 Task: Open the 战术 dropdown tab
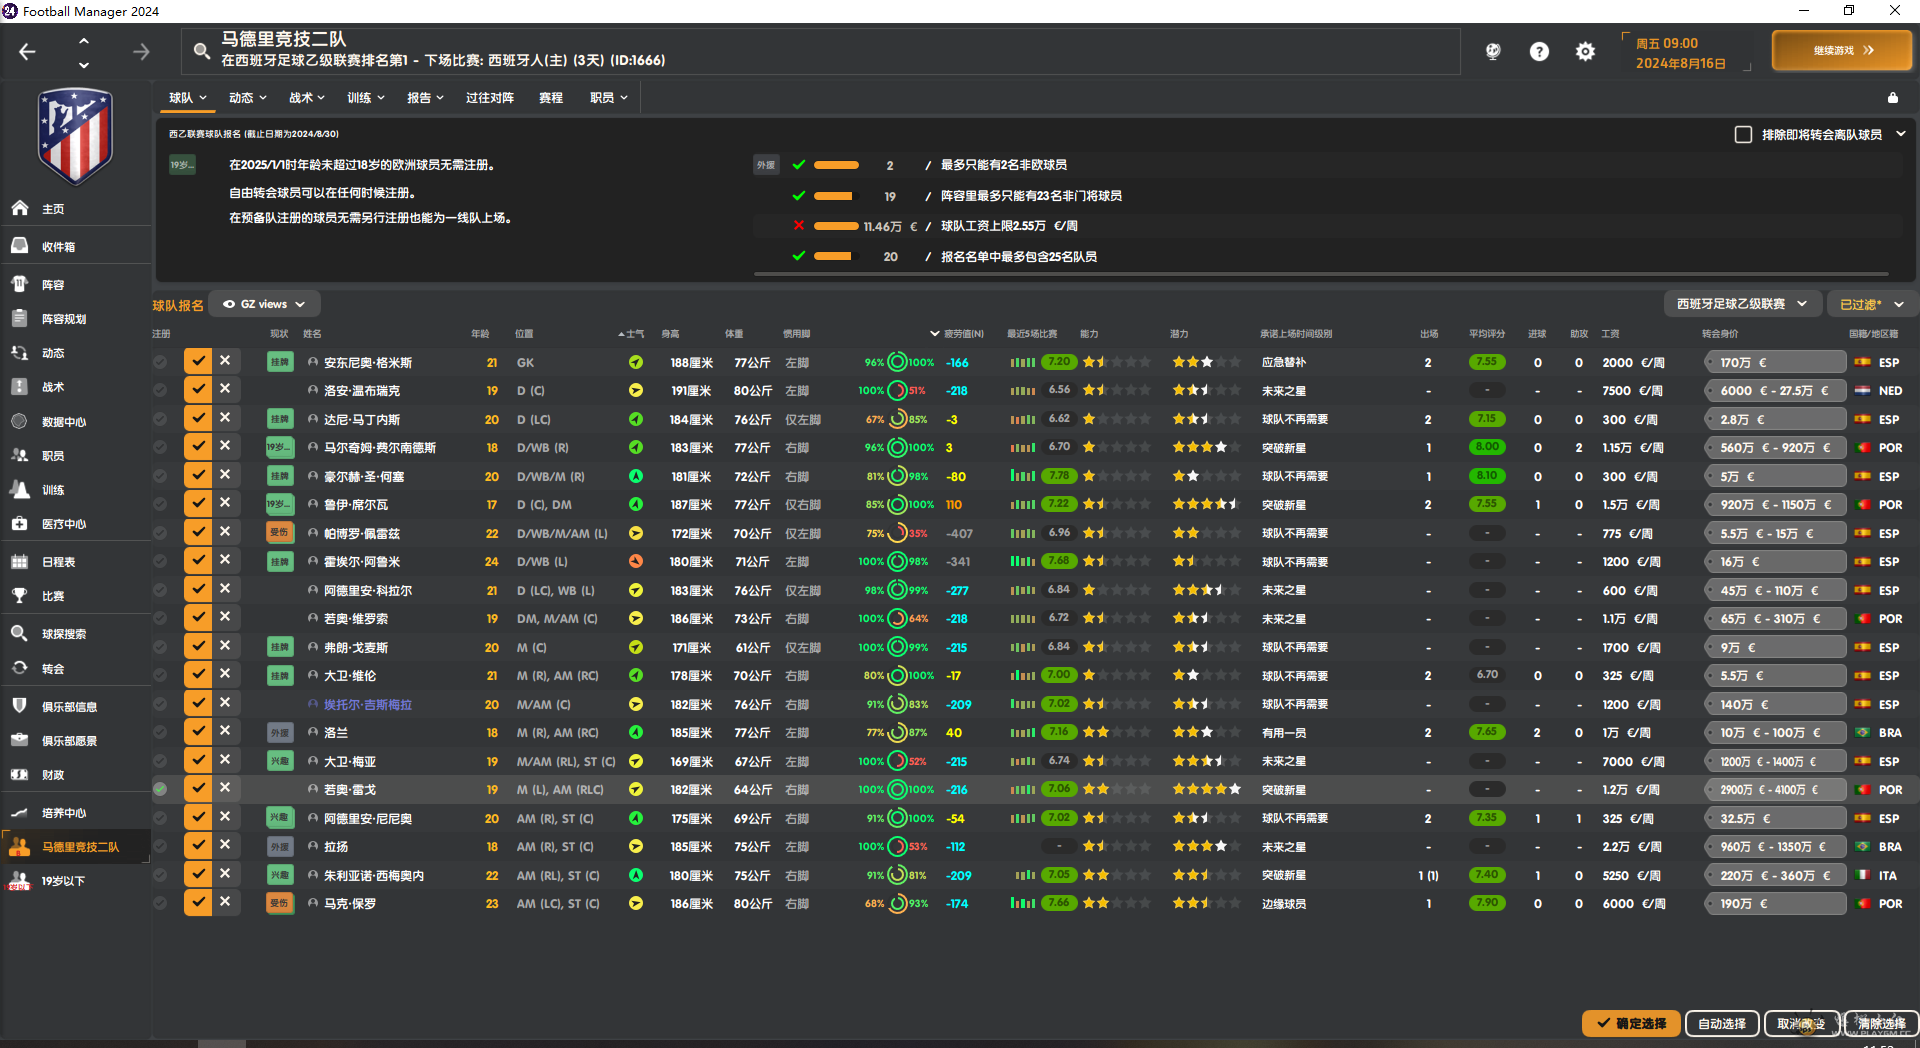[307, 98]
